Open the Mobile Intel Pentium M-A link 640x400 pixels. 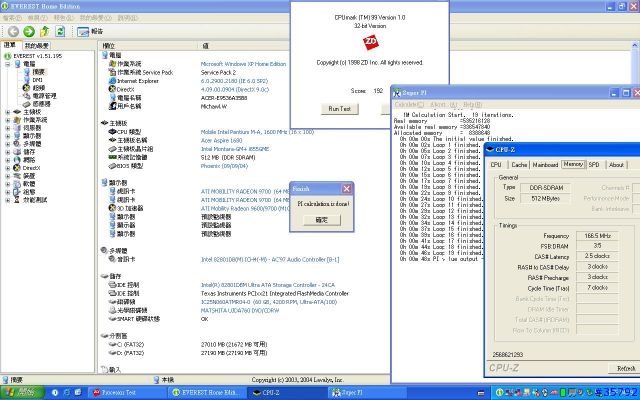click(x=257, y=132)
